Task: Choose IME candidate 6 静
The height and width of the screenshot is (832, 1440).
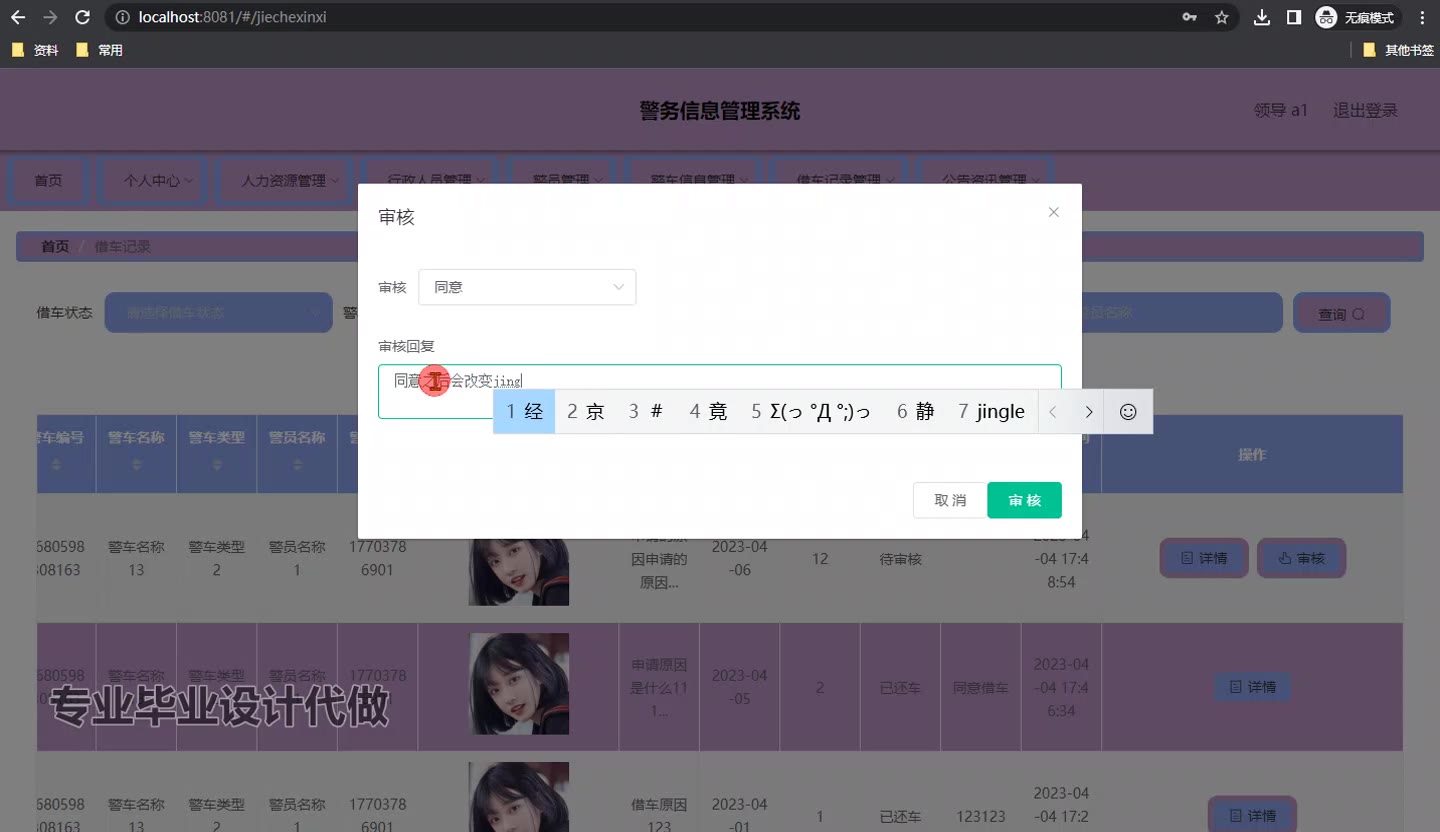Action: (915, 411)
